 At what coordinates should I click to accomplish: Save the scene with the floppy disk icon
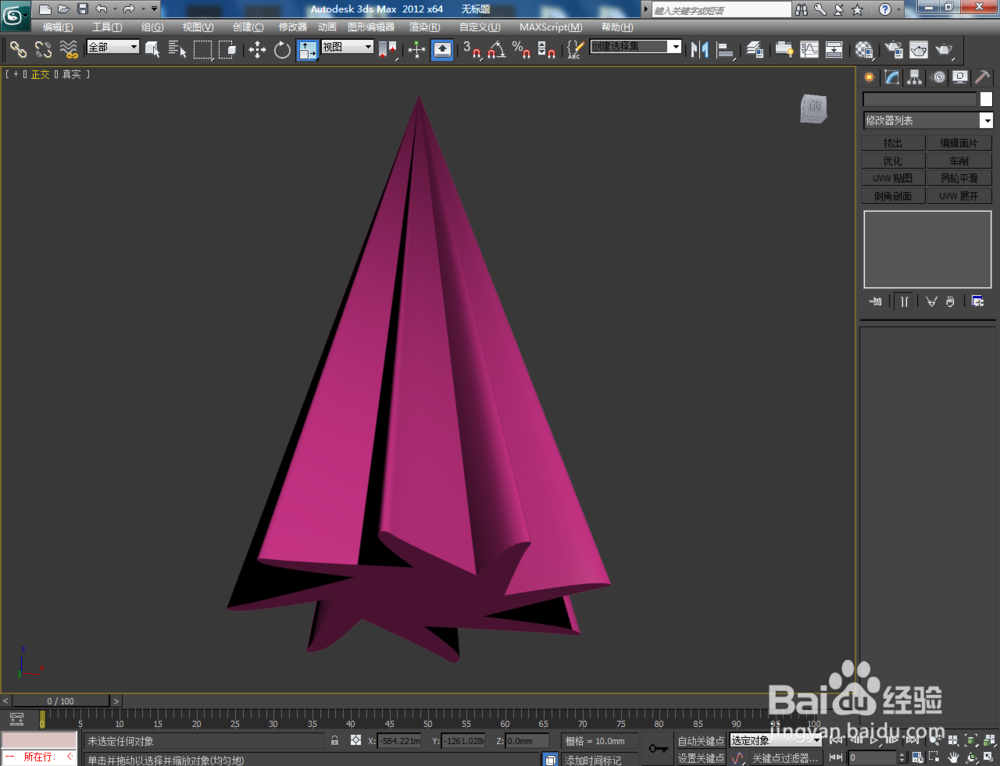82,9
